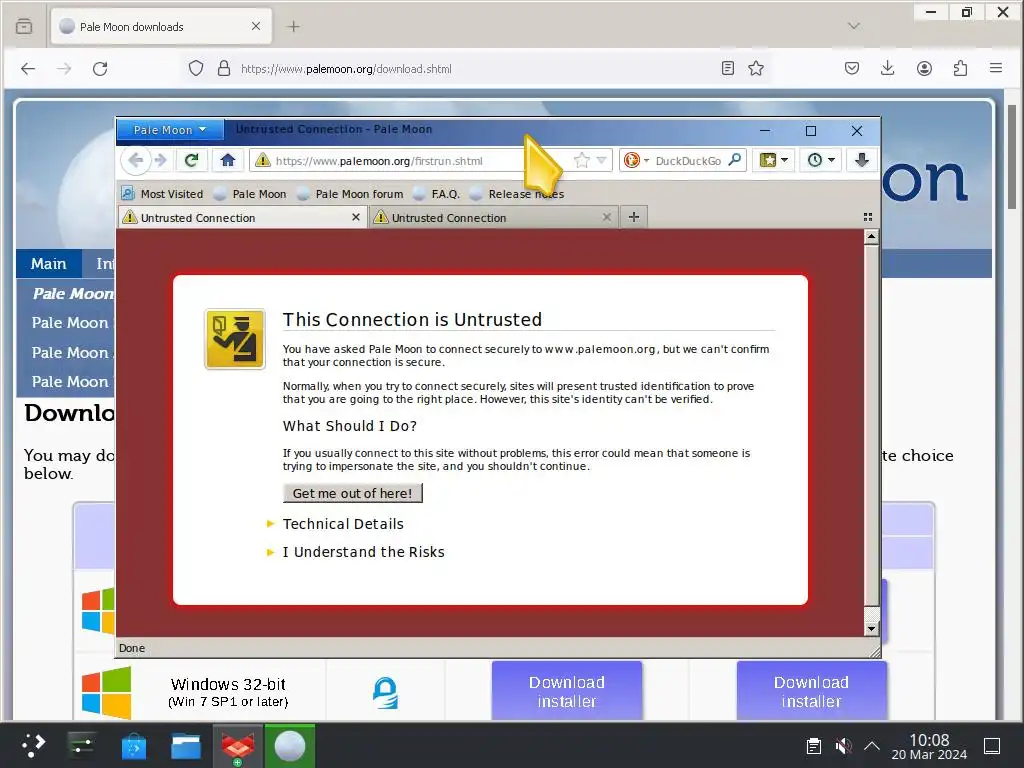The width and height of the screenshot is (1024, 768).
Task: Open F.A.Q. bookmark
Action: tap(437, 194)
